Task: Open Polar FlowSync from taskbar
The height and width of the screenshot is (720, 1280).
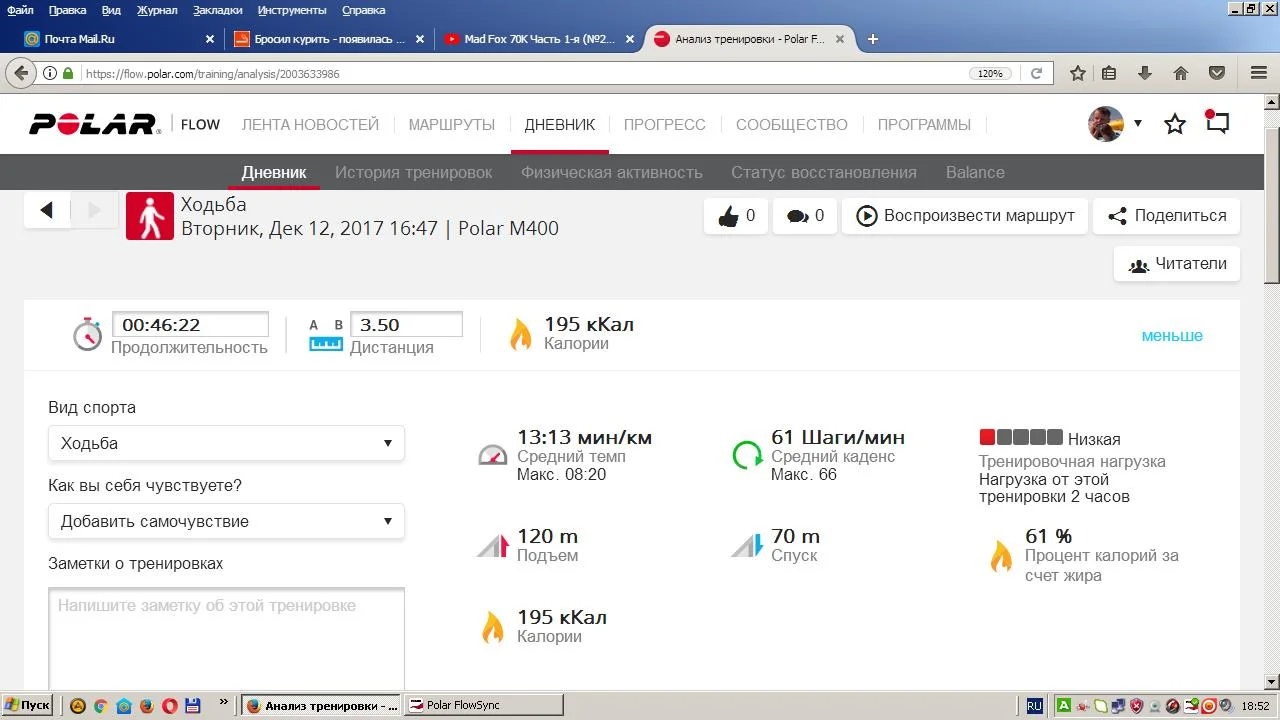Action: point(484,705)
